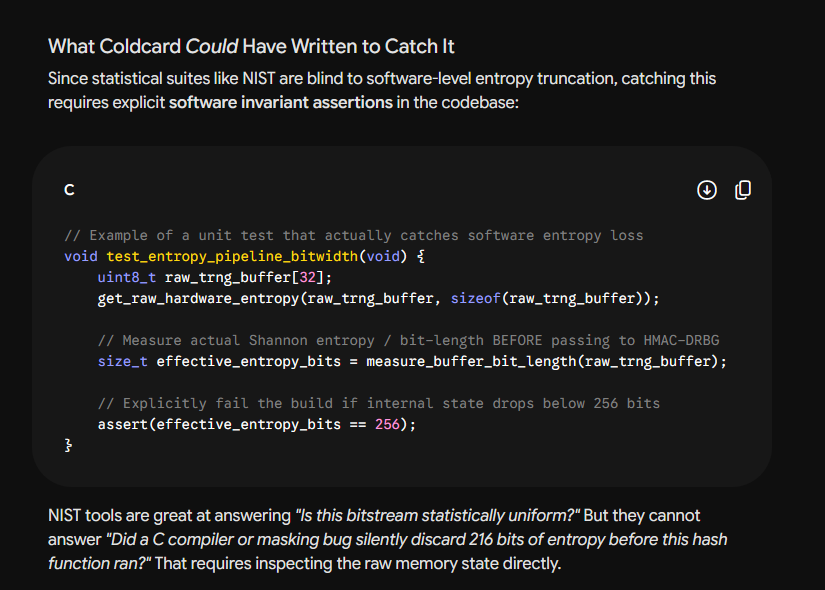Click the 'C' language label
Image resolution: width=825 pixels, height=590 pixels.
69,190
